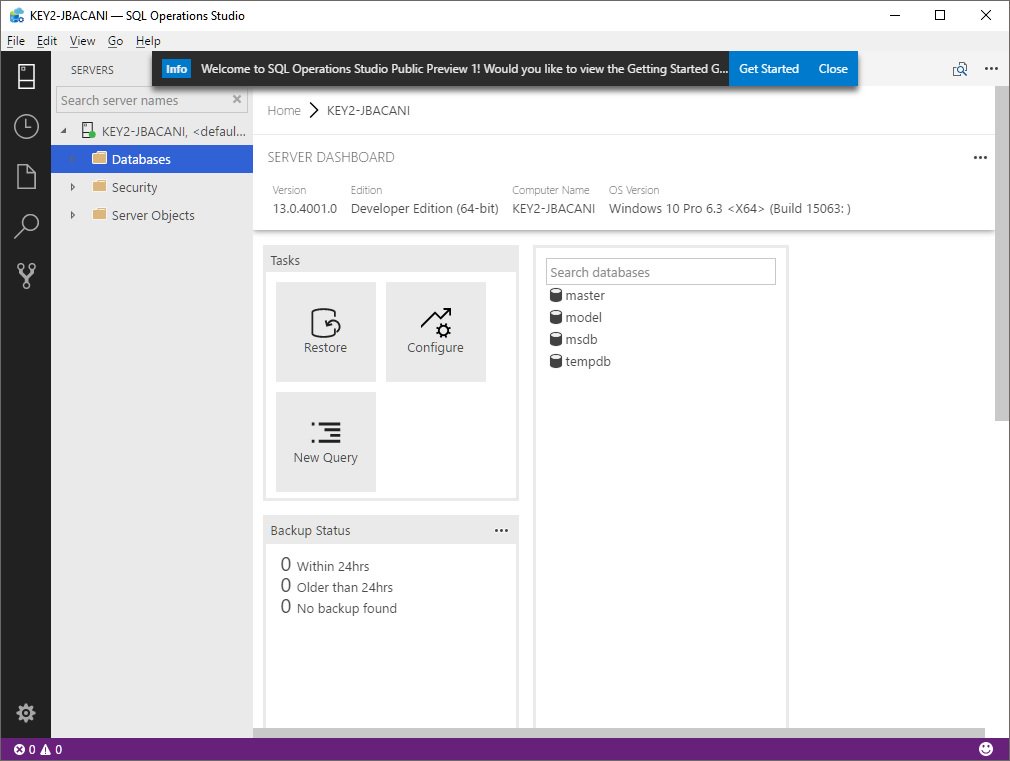The width and height of the screenshot is (1010, 761).
Task: Click the Backup Status widget title
Action: (310, 530)
